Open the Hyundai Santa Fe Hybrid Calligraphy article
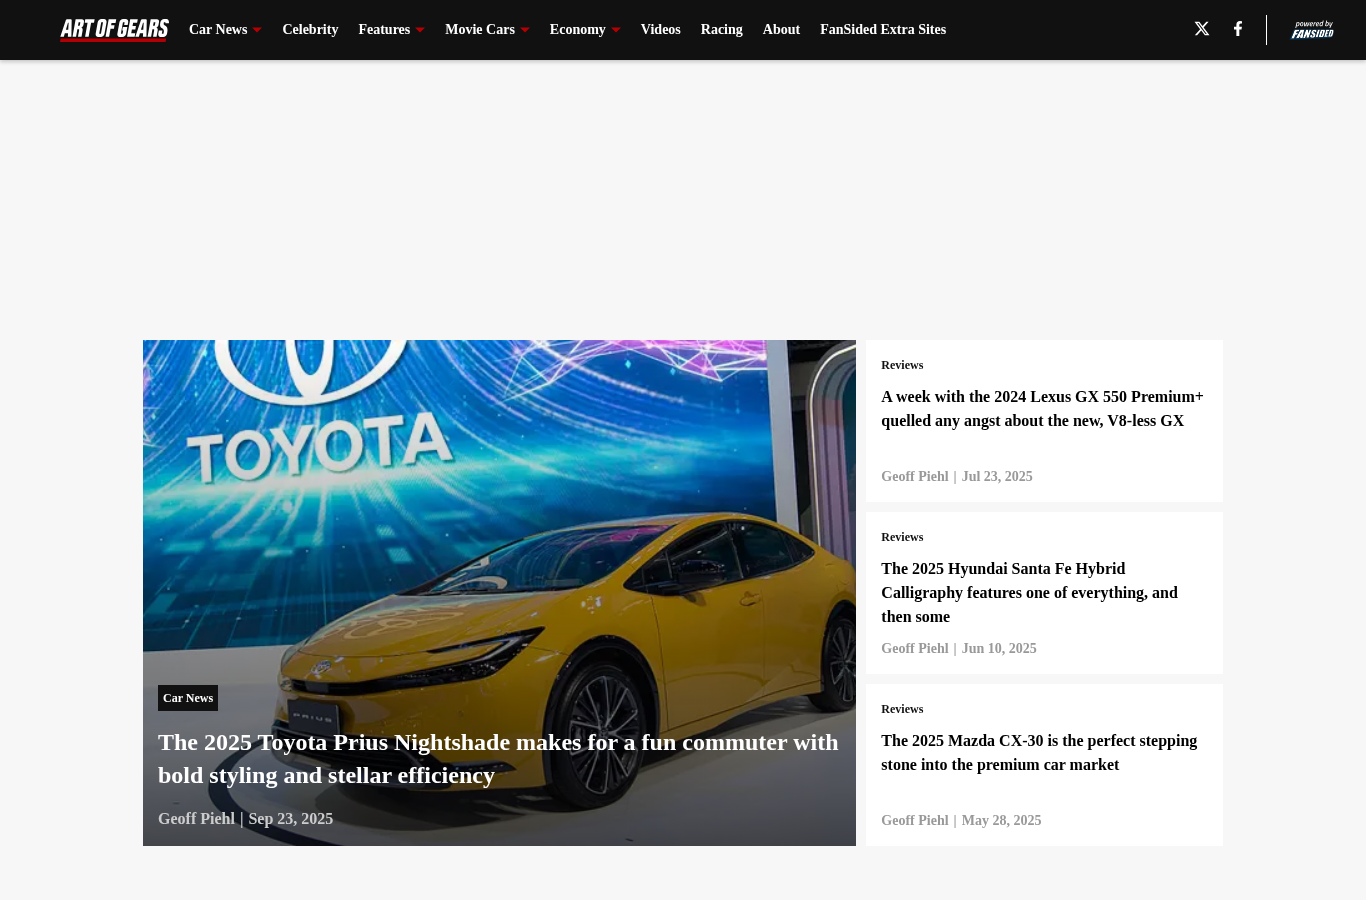The image size is (1366, 900). tap(1029, 593)
